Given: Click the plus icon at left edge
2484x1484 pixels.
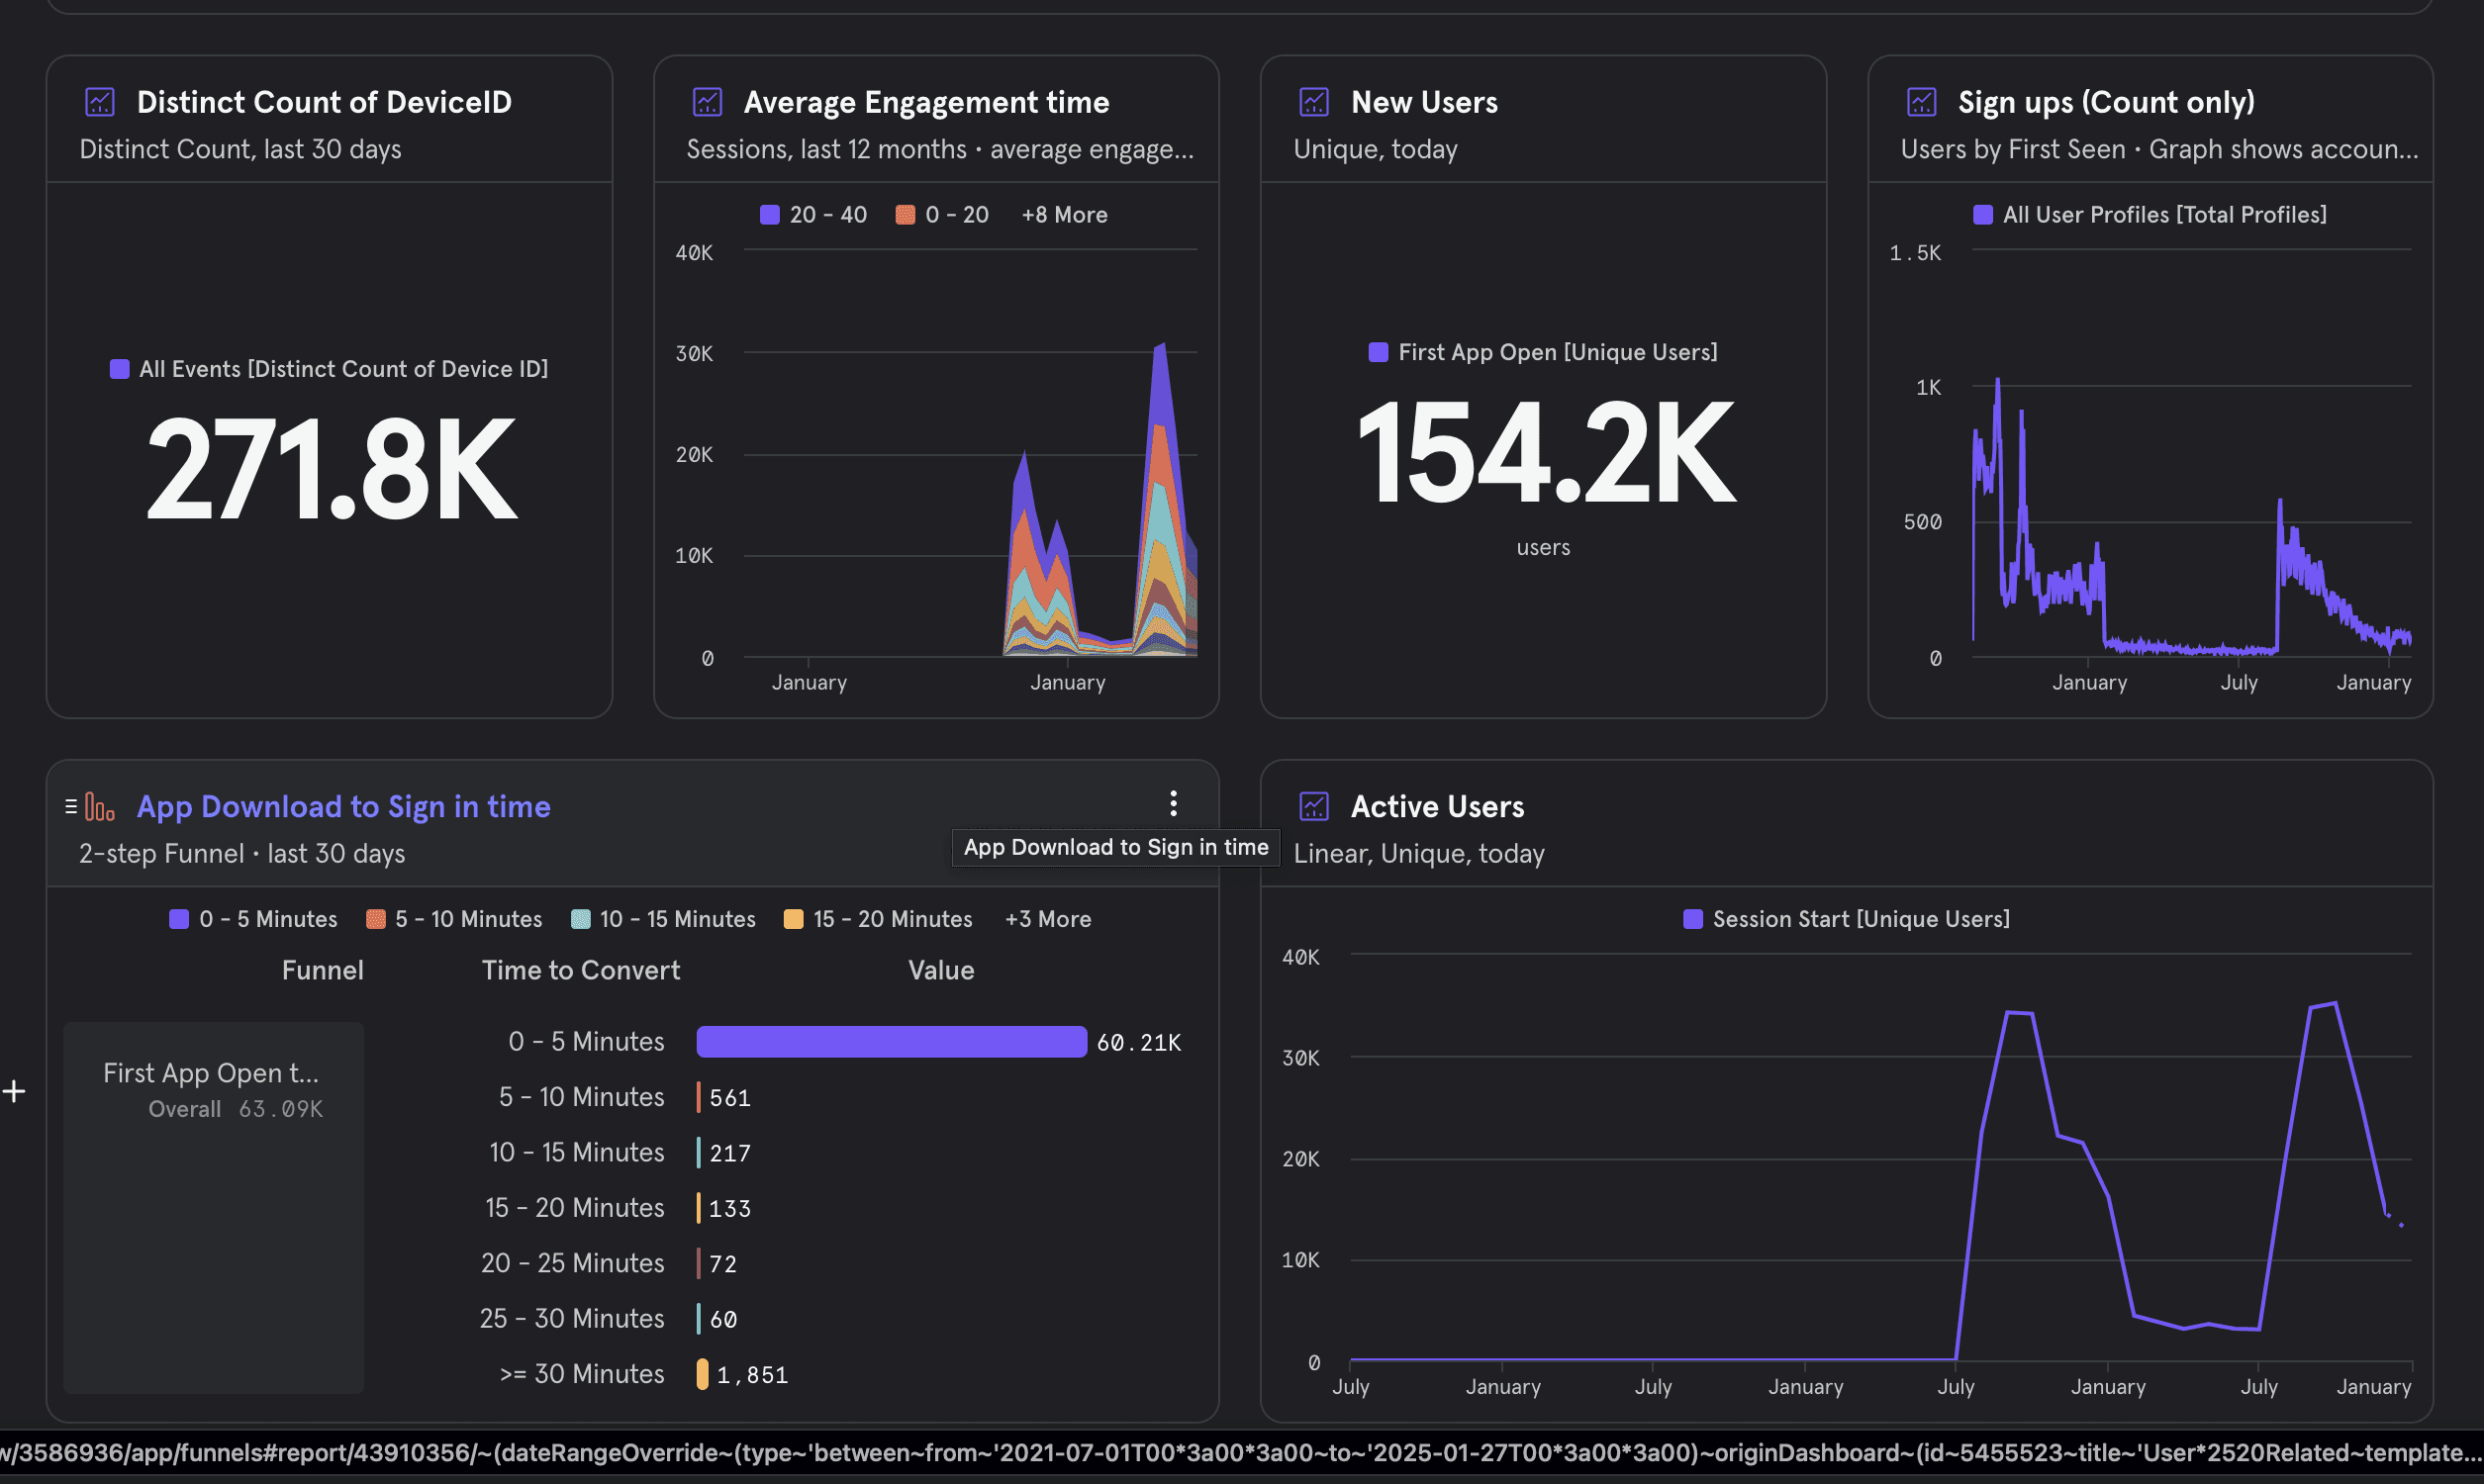Looking at the screenshot, I should click(x=14, y=1091).
